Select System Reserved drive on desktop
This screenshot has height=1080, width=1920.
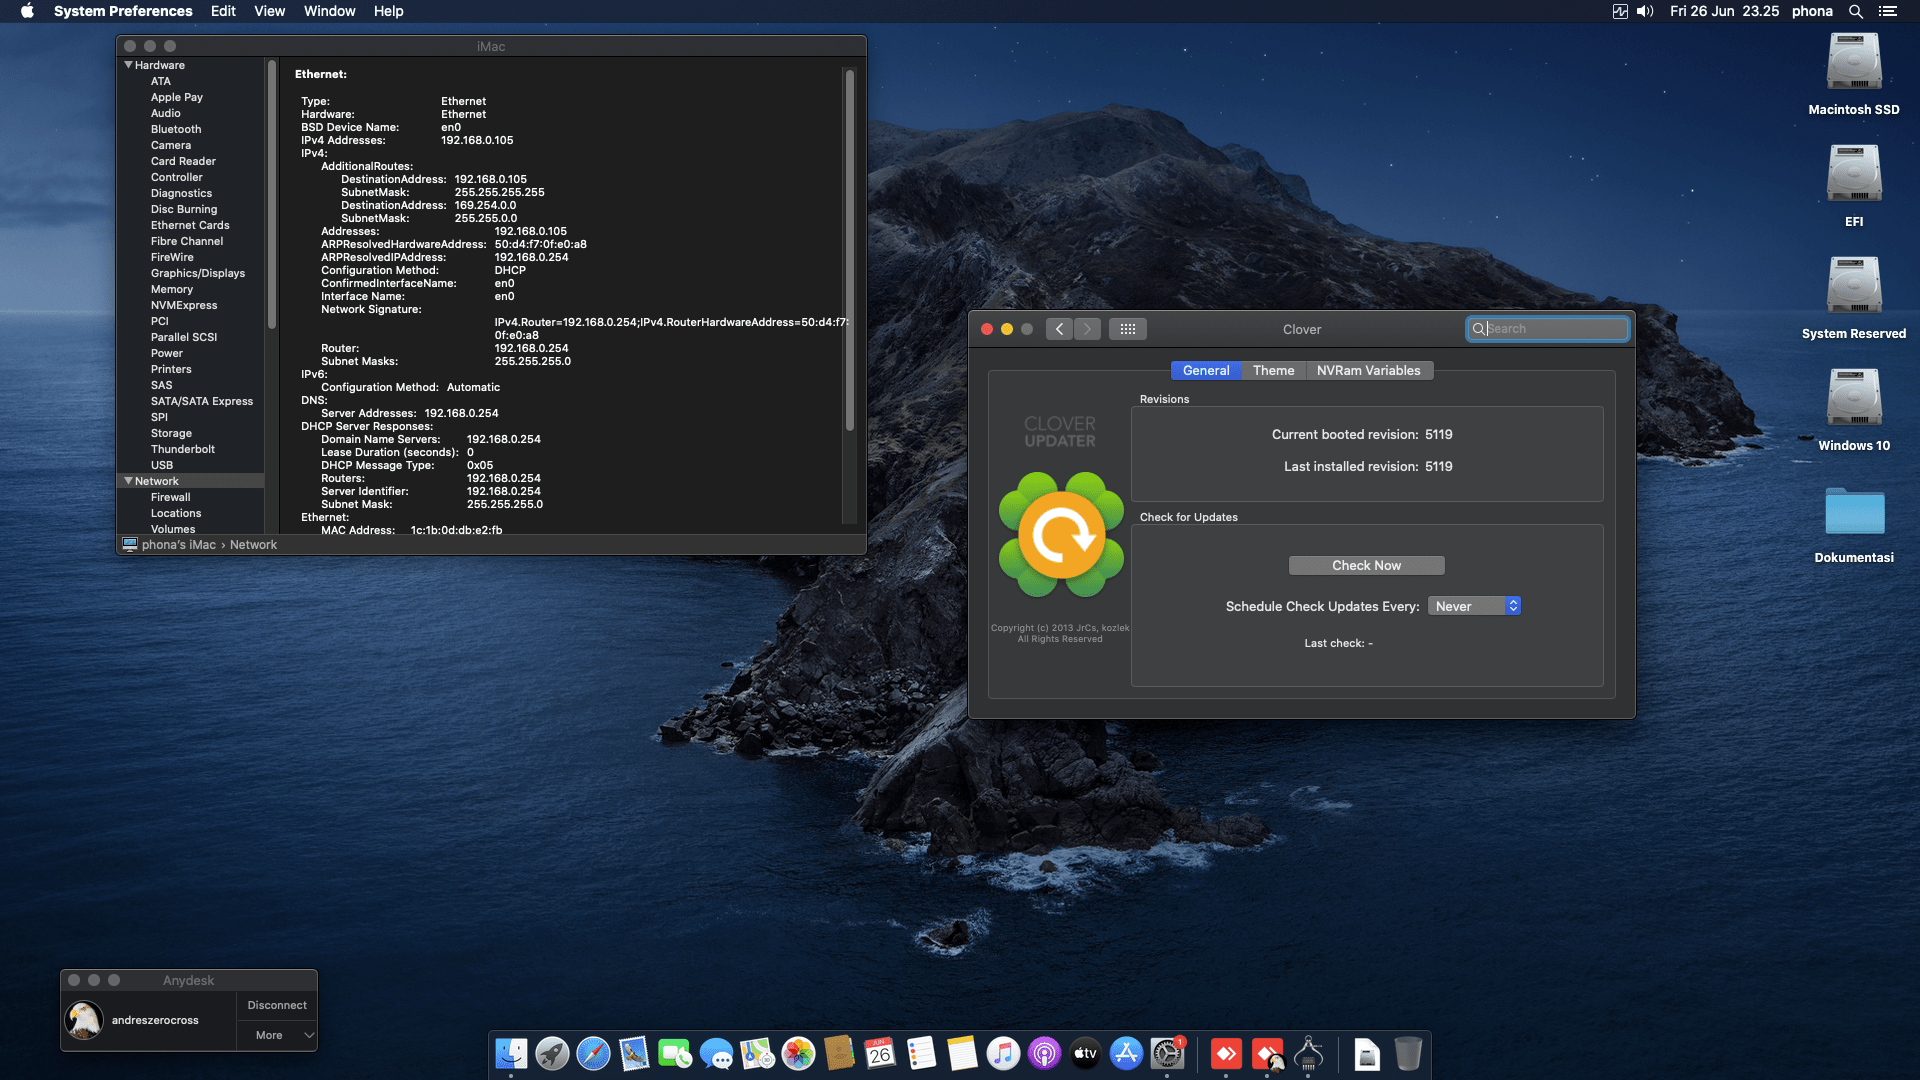1854,286
